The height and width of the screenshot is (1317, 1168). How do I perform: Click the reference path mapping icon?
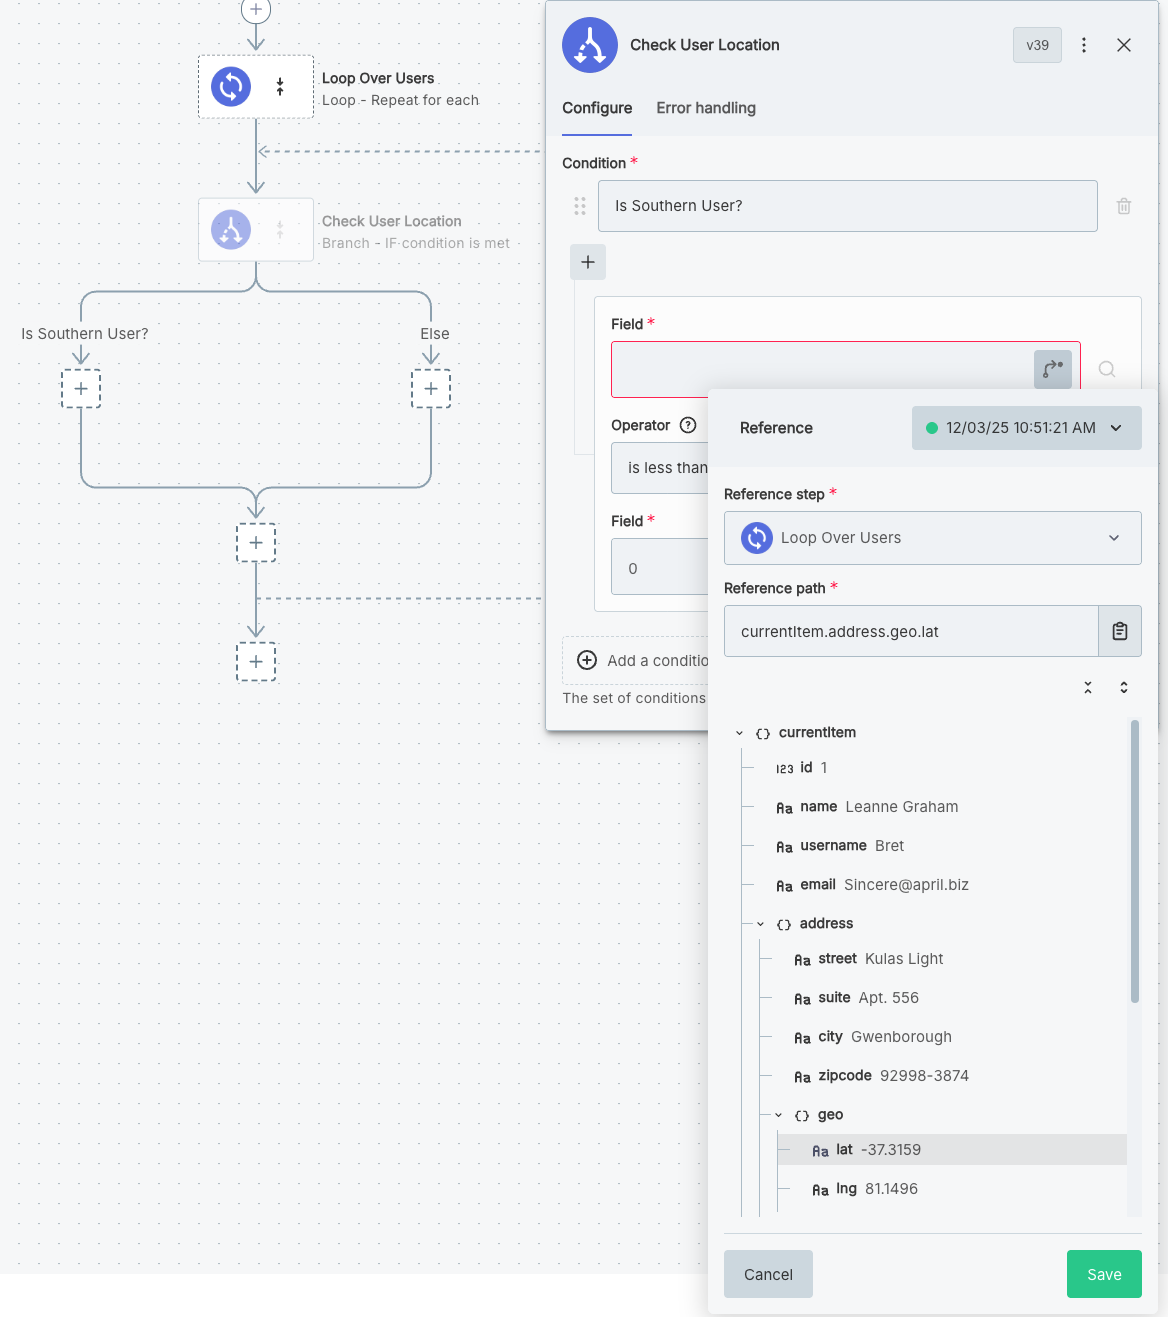point(1052,369)
